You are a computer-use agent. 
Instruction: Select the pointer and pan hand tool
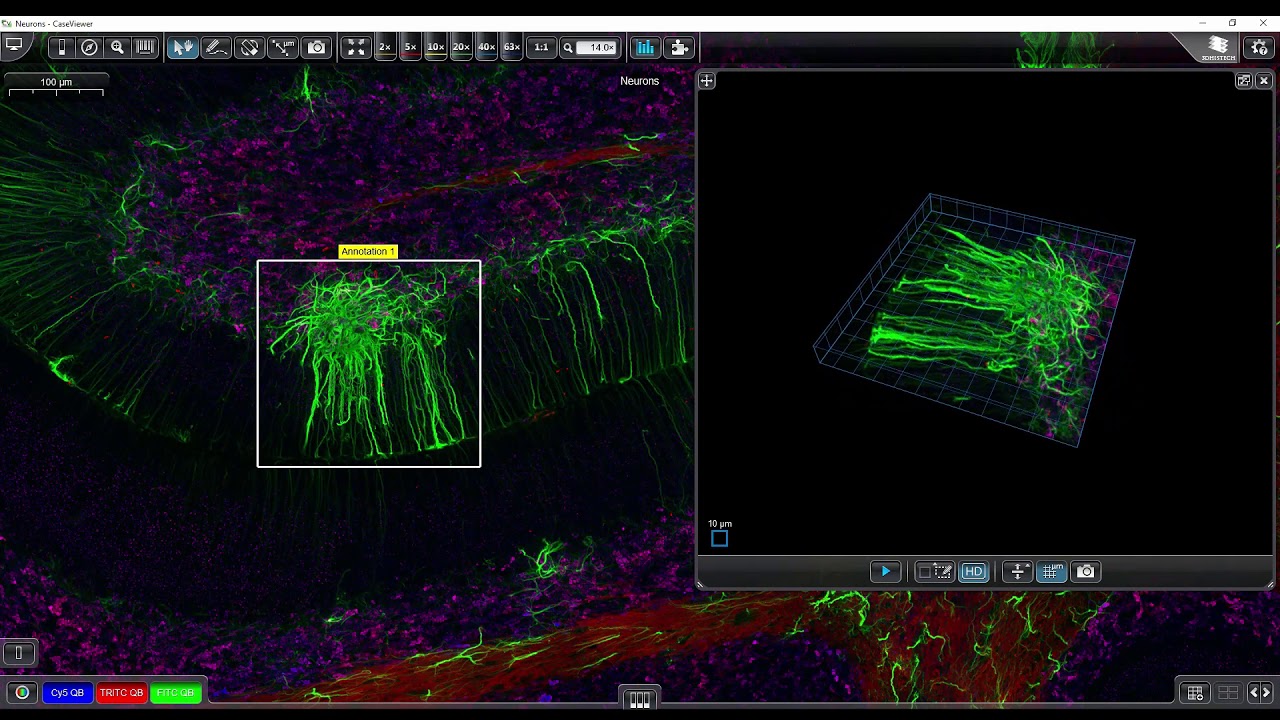pos(182,47)
